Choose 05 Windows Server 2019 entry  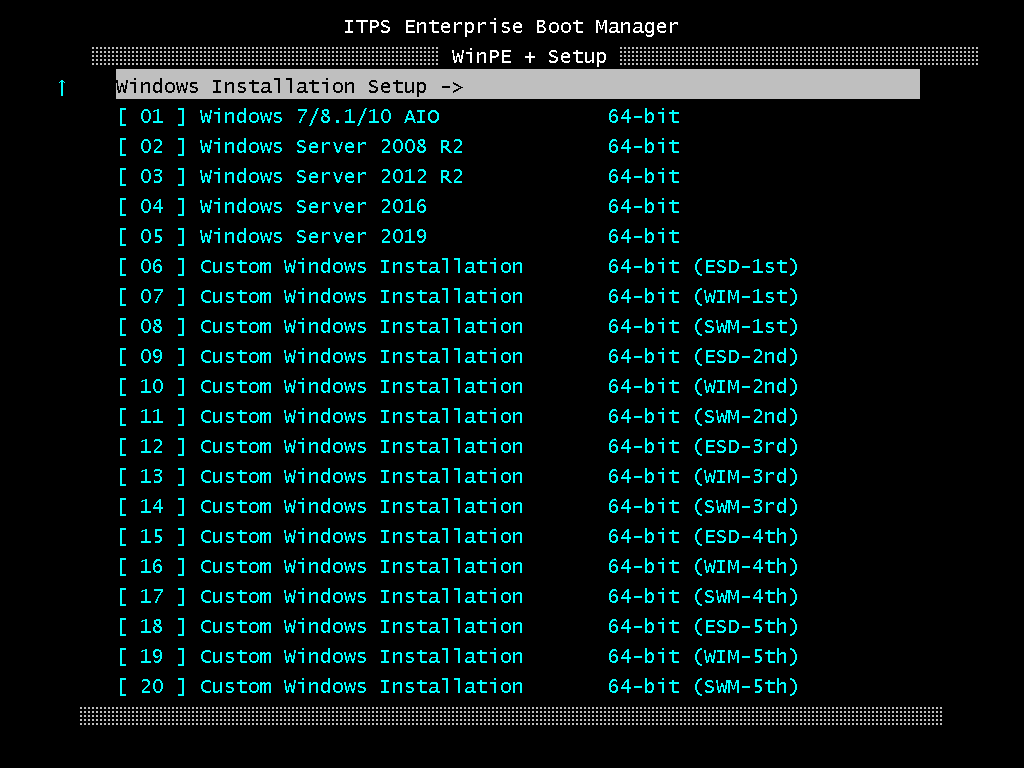pos(399,237)
